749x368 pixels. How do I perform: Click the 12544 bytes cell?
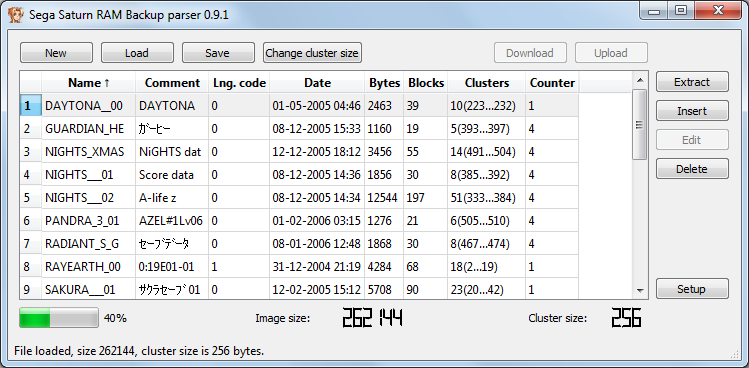384,197
